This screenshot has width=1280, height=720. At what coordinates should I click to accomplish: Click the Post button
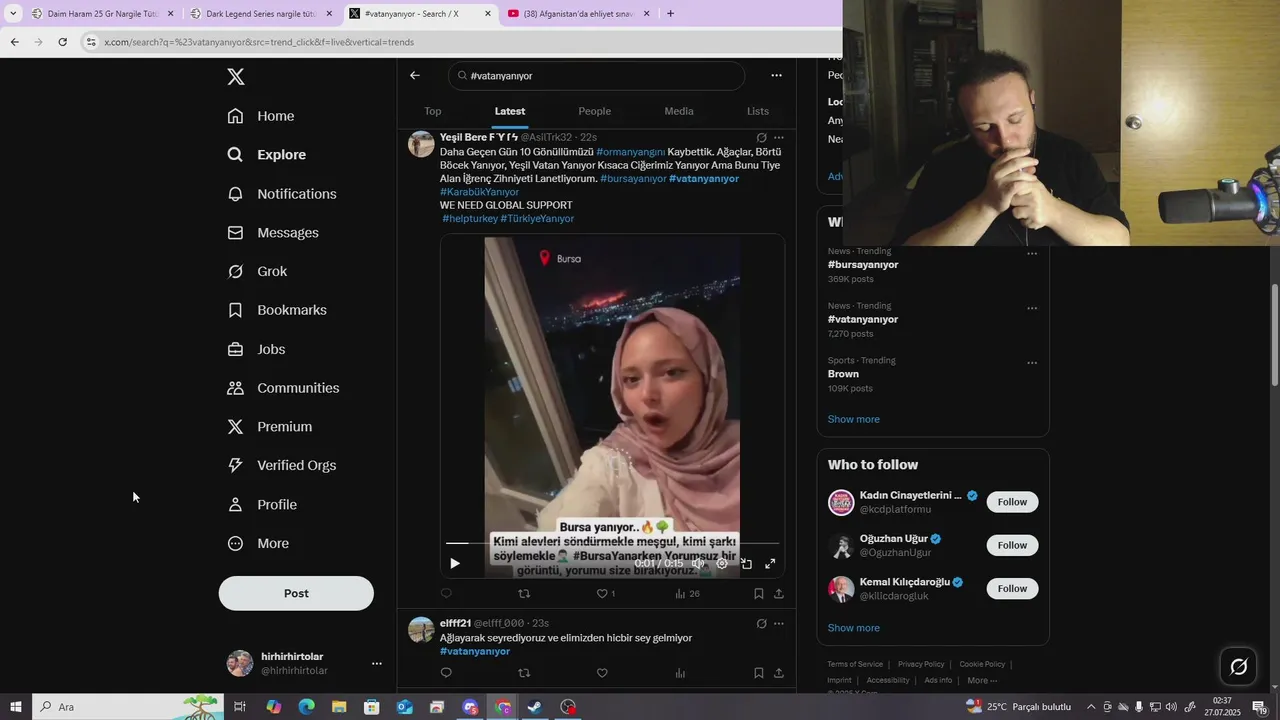pyautogui.click(x=296, y=593)
